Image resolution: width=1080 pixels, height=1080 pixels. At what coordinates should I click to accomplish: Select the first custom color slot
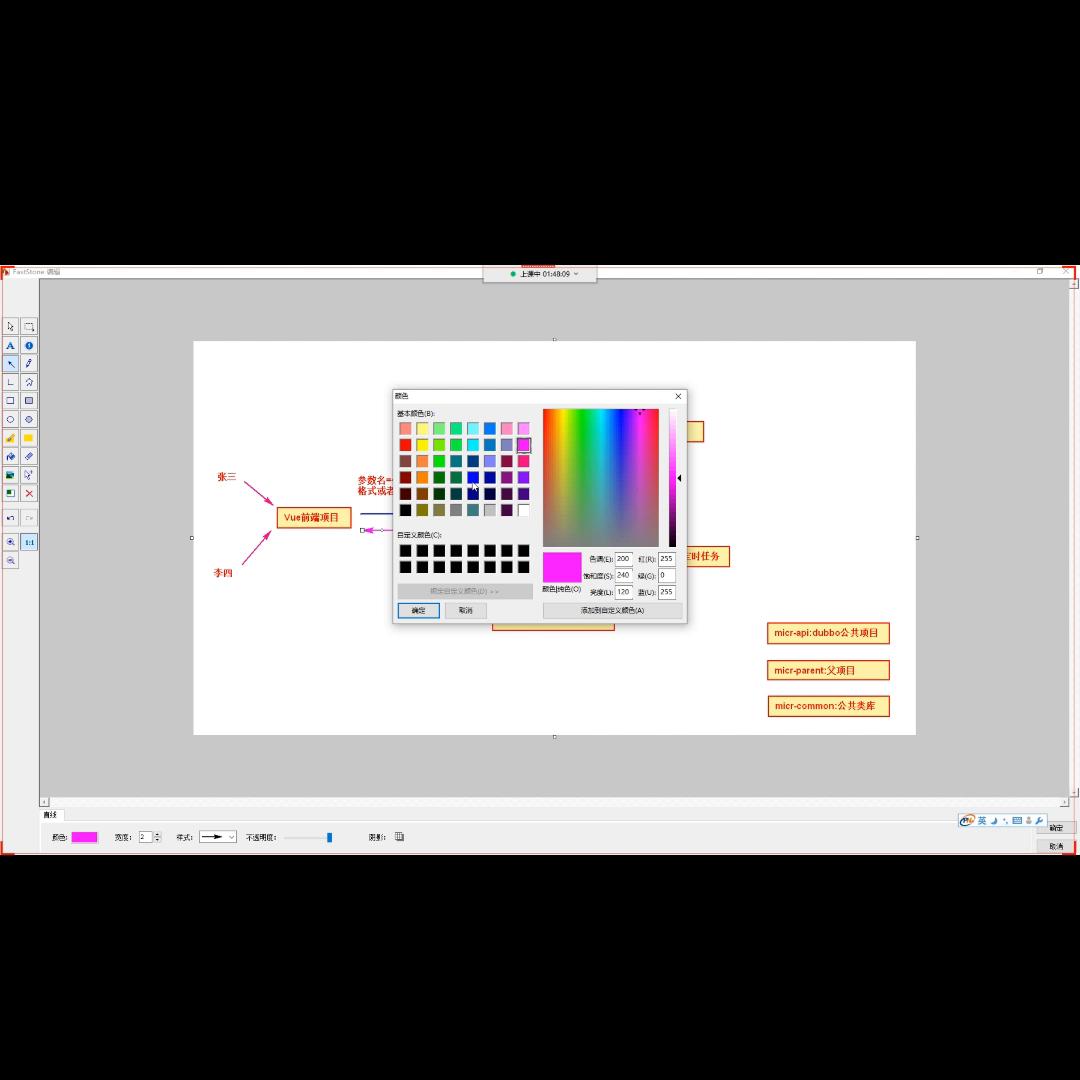[x=406, y=550]
